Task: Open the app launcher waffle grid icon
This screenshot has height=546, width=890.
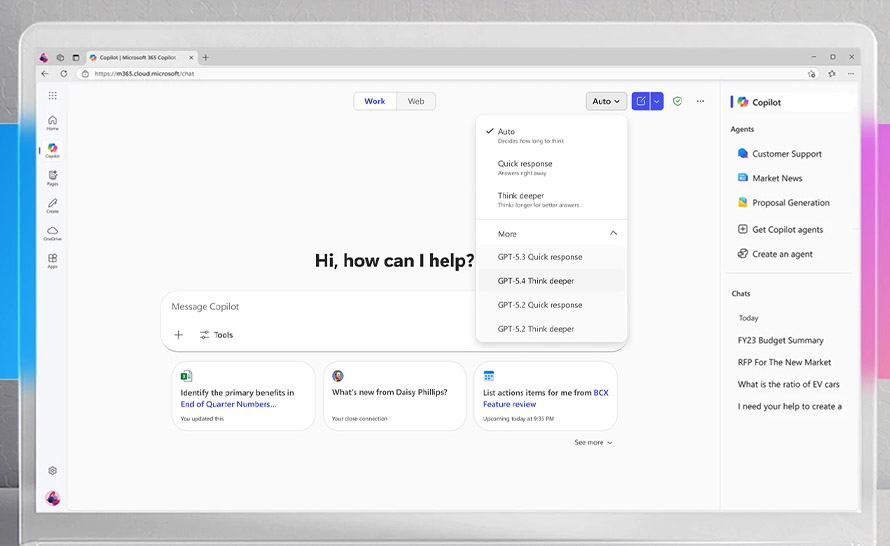Action: click(52, 96)
